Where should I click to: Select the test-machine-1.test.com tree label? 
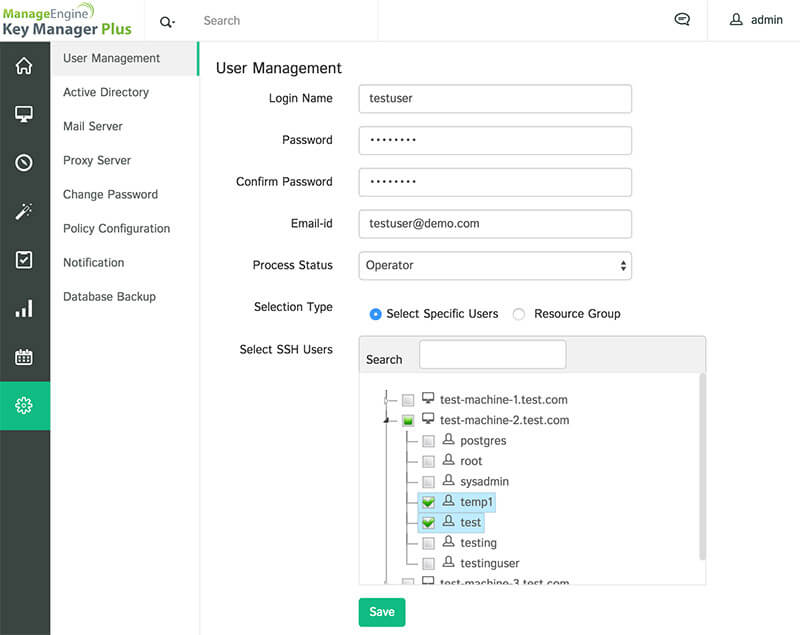pyautogui.click(x=504, y=400)
